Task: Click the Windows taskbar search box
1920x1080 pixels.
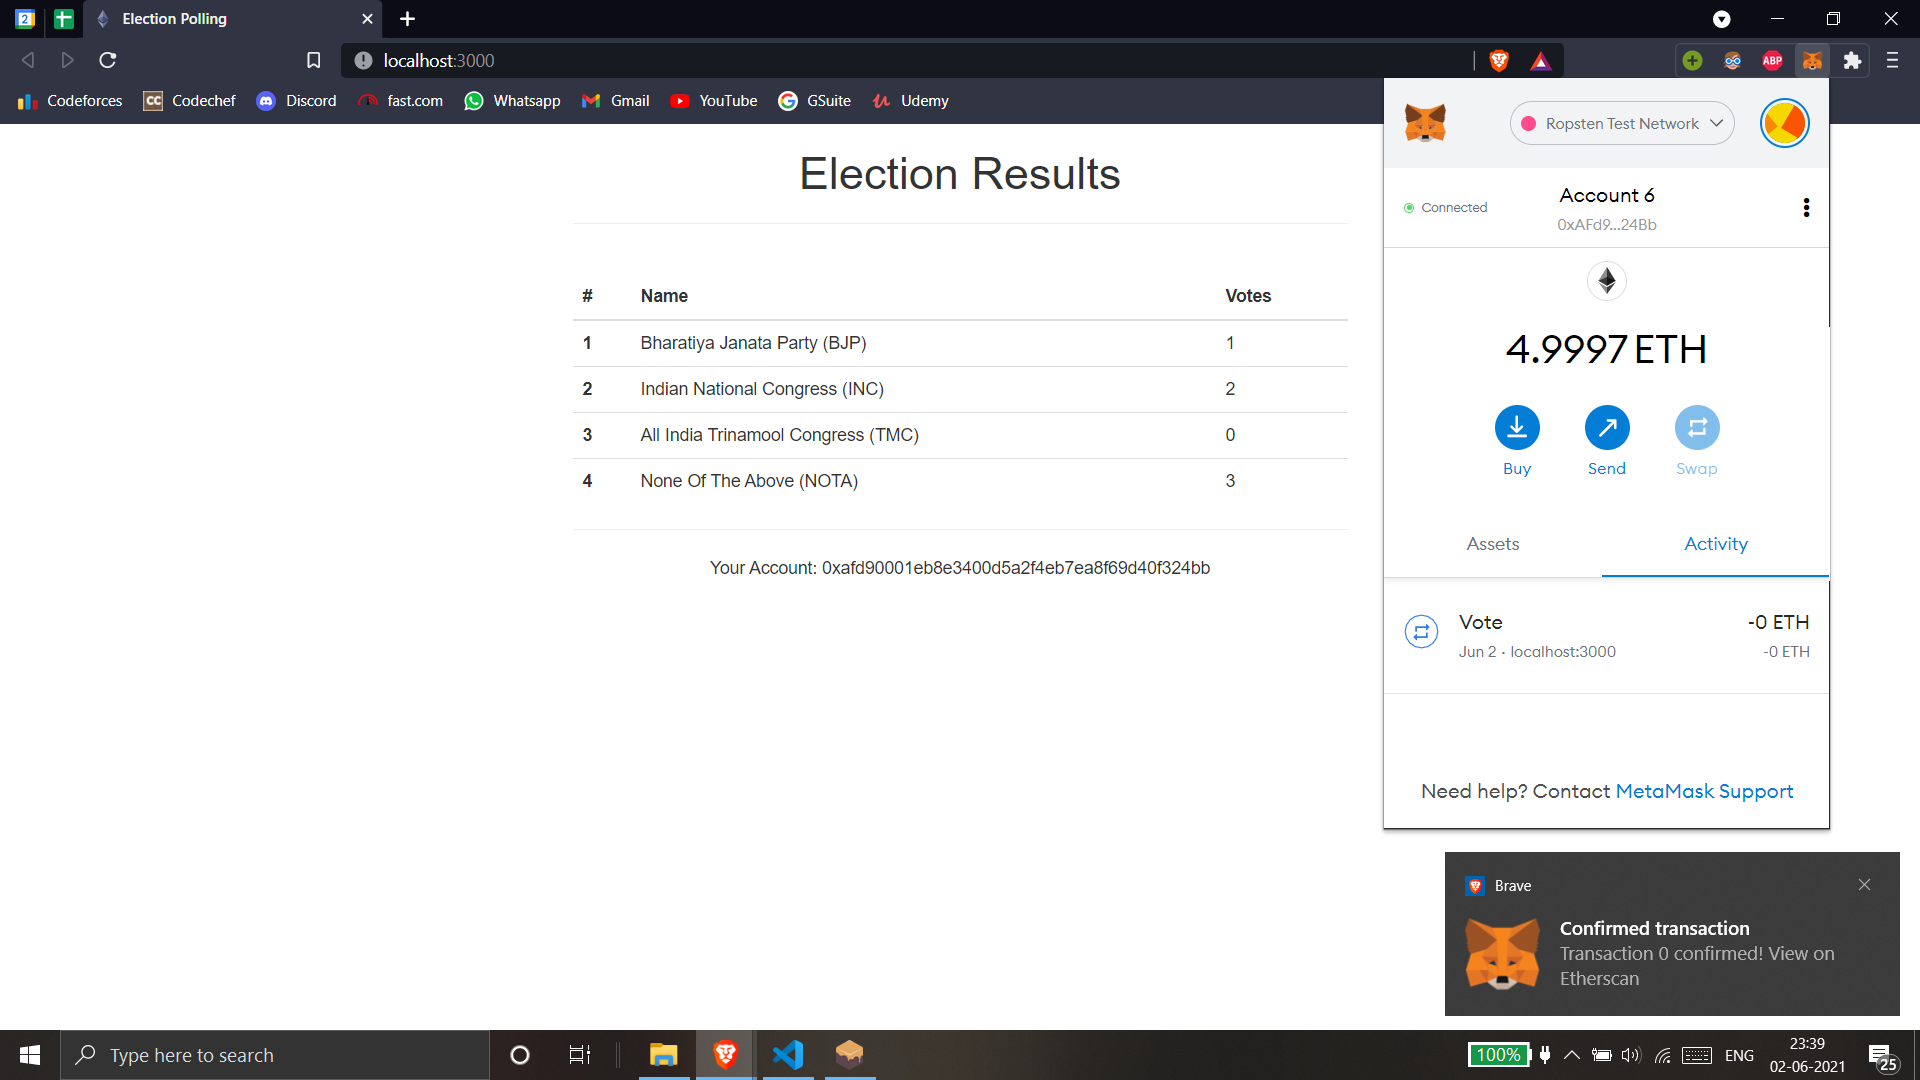Action: 275,1055
